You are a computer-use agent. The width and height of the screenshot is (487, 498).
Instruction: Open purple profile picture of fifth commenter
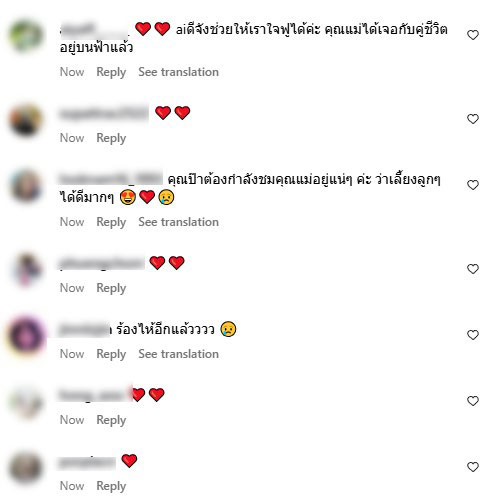[26, 335]
